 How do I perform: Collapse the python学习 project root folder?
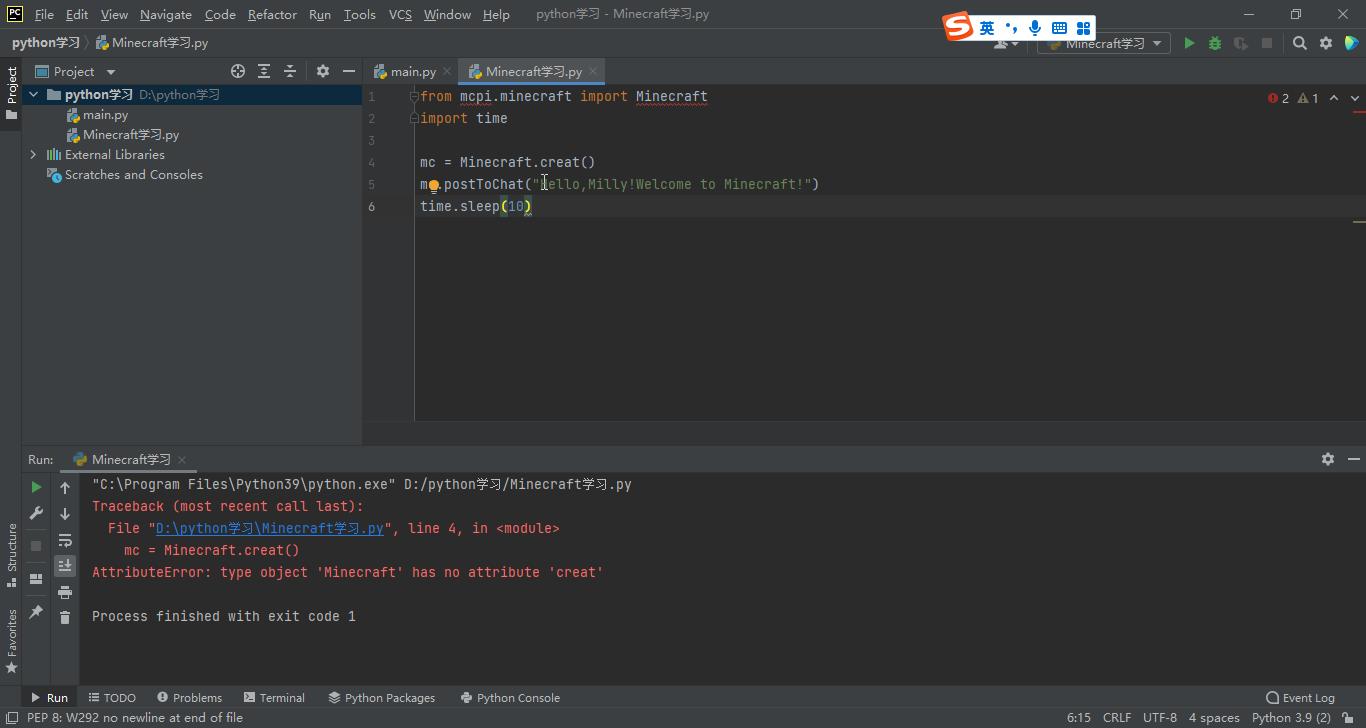[34, 95]
